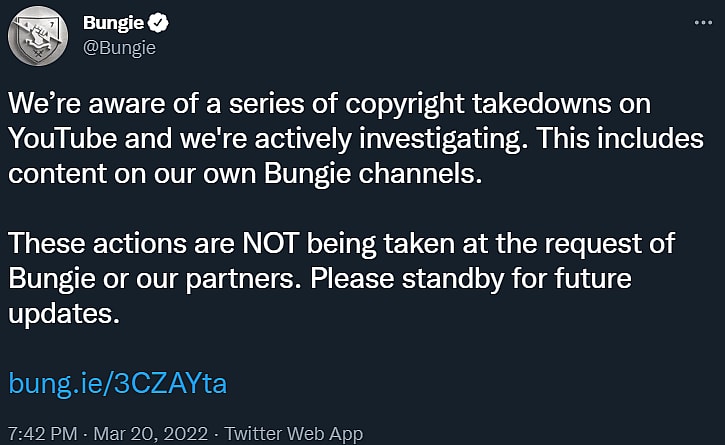Click the blue verified badge
Viewport: 725px width, 445px height.
pyautogui.click(x=159, y=23)
